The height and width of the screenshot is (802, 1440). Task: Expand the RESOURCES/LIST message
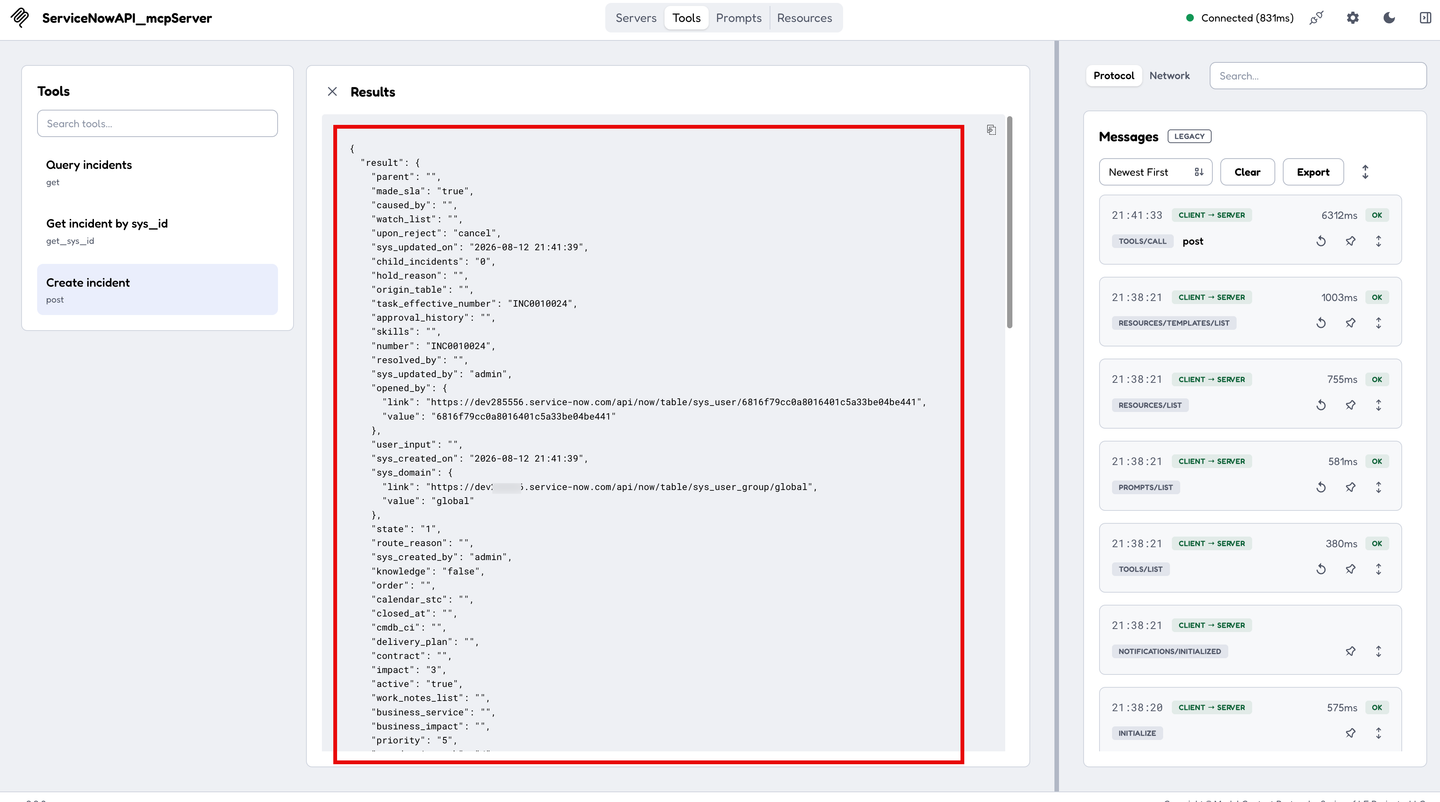click(1379, 405)
